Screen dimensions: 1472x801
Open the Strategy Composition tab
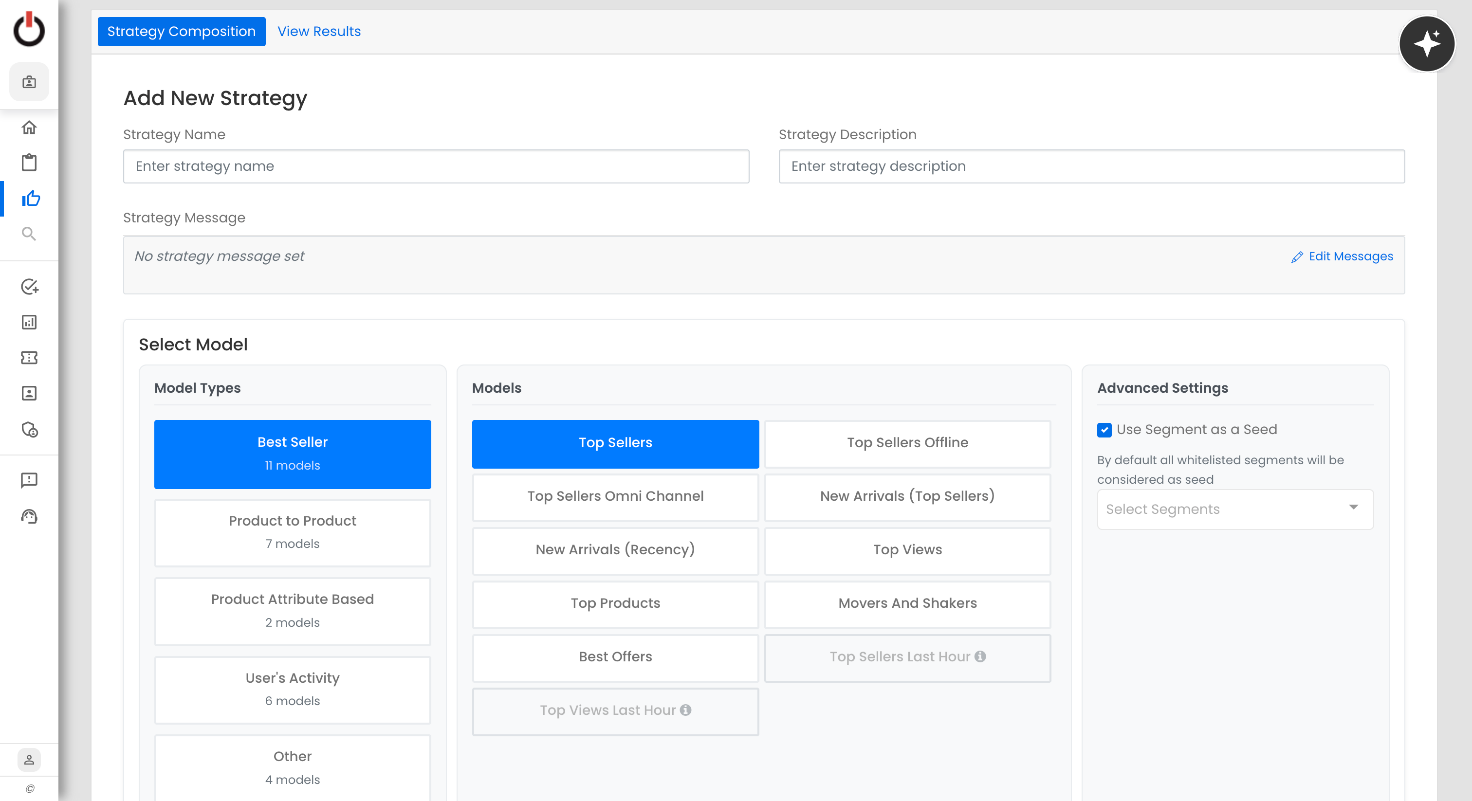click(182, 32)
